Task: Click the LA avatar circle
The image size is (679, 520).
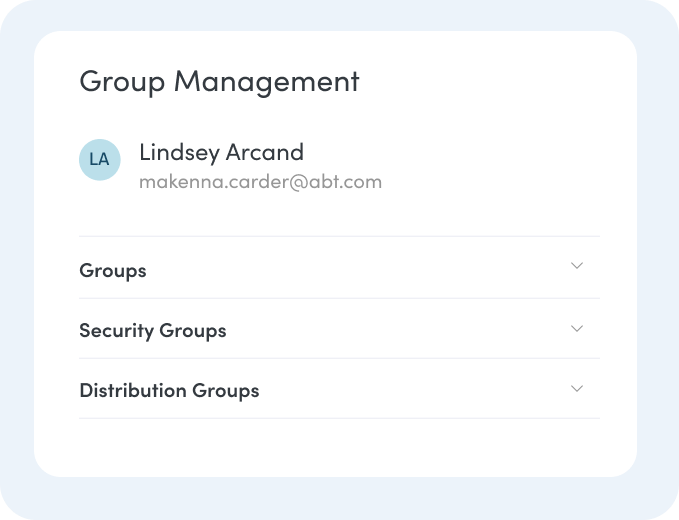Action: [99, 160]
